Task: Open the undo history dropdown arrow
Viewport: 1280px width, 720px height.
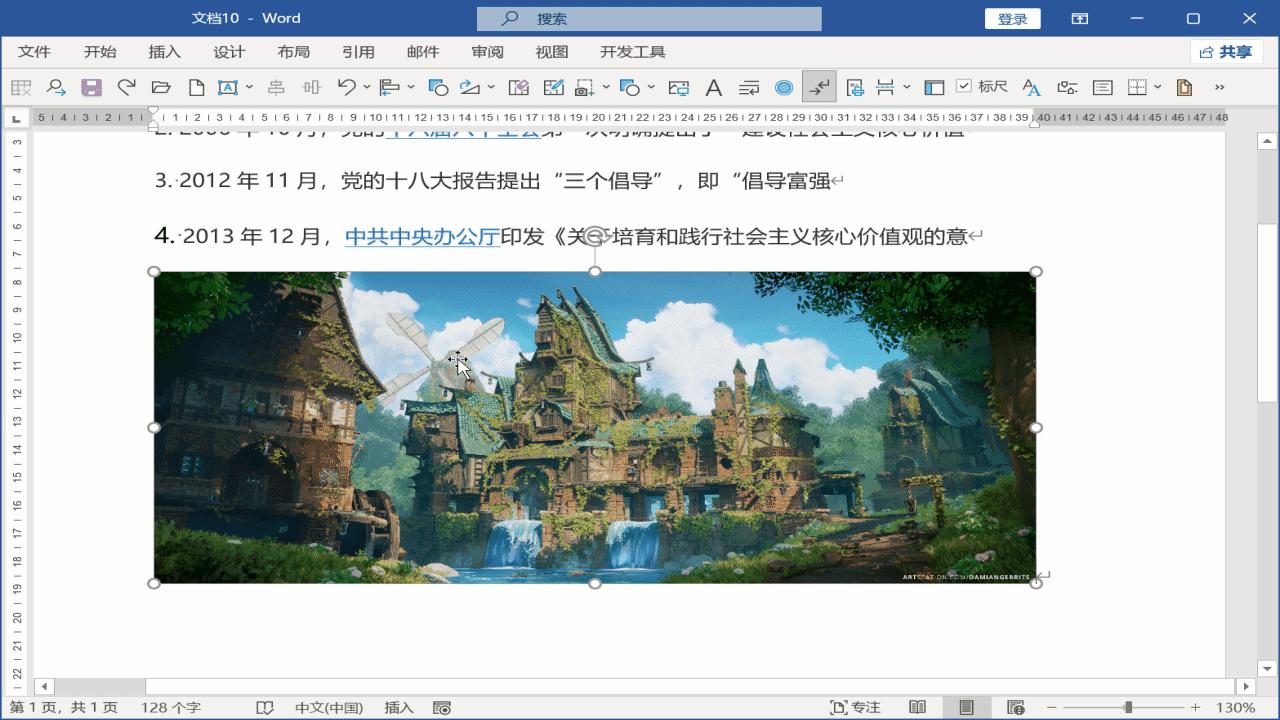Action: 367,88
